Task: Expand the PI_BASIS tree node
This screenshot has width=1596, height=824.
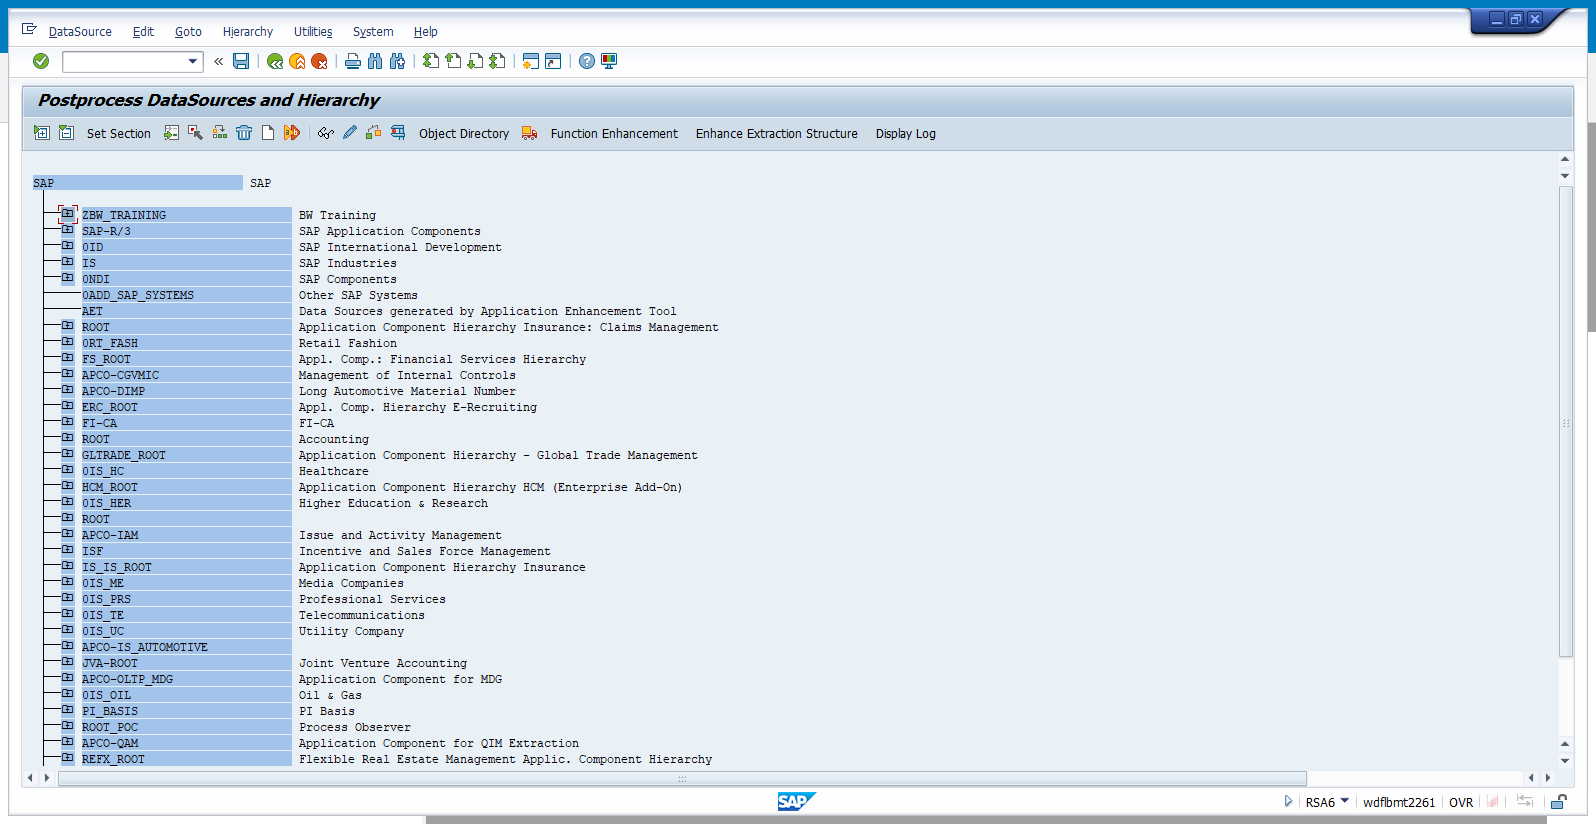Action: [68, 710]
